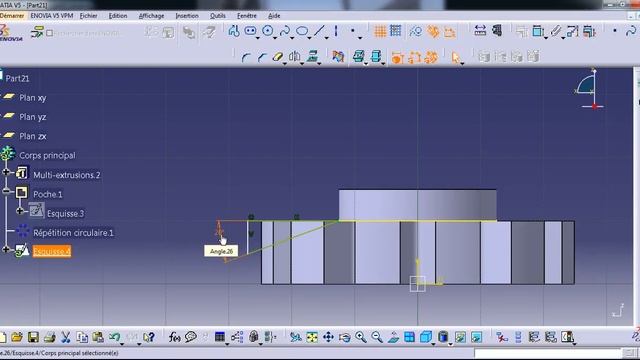The image size is (640, 360).
Task: Open the Affichage menu
Action: (151, 16)
